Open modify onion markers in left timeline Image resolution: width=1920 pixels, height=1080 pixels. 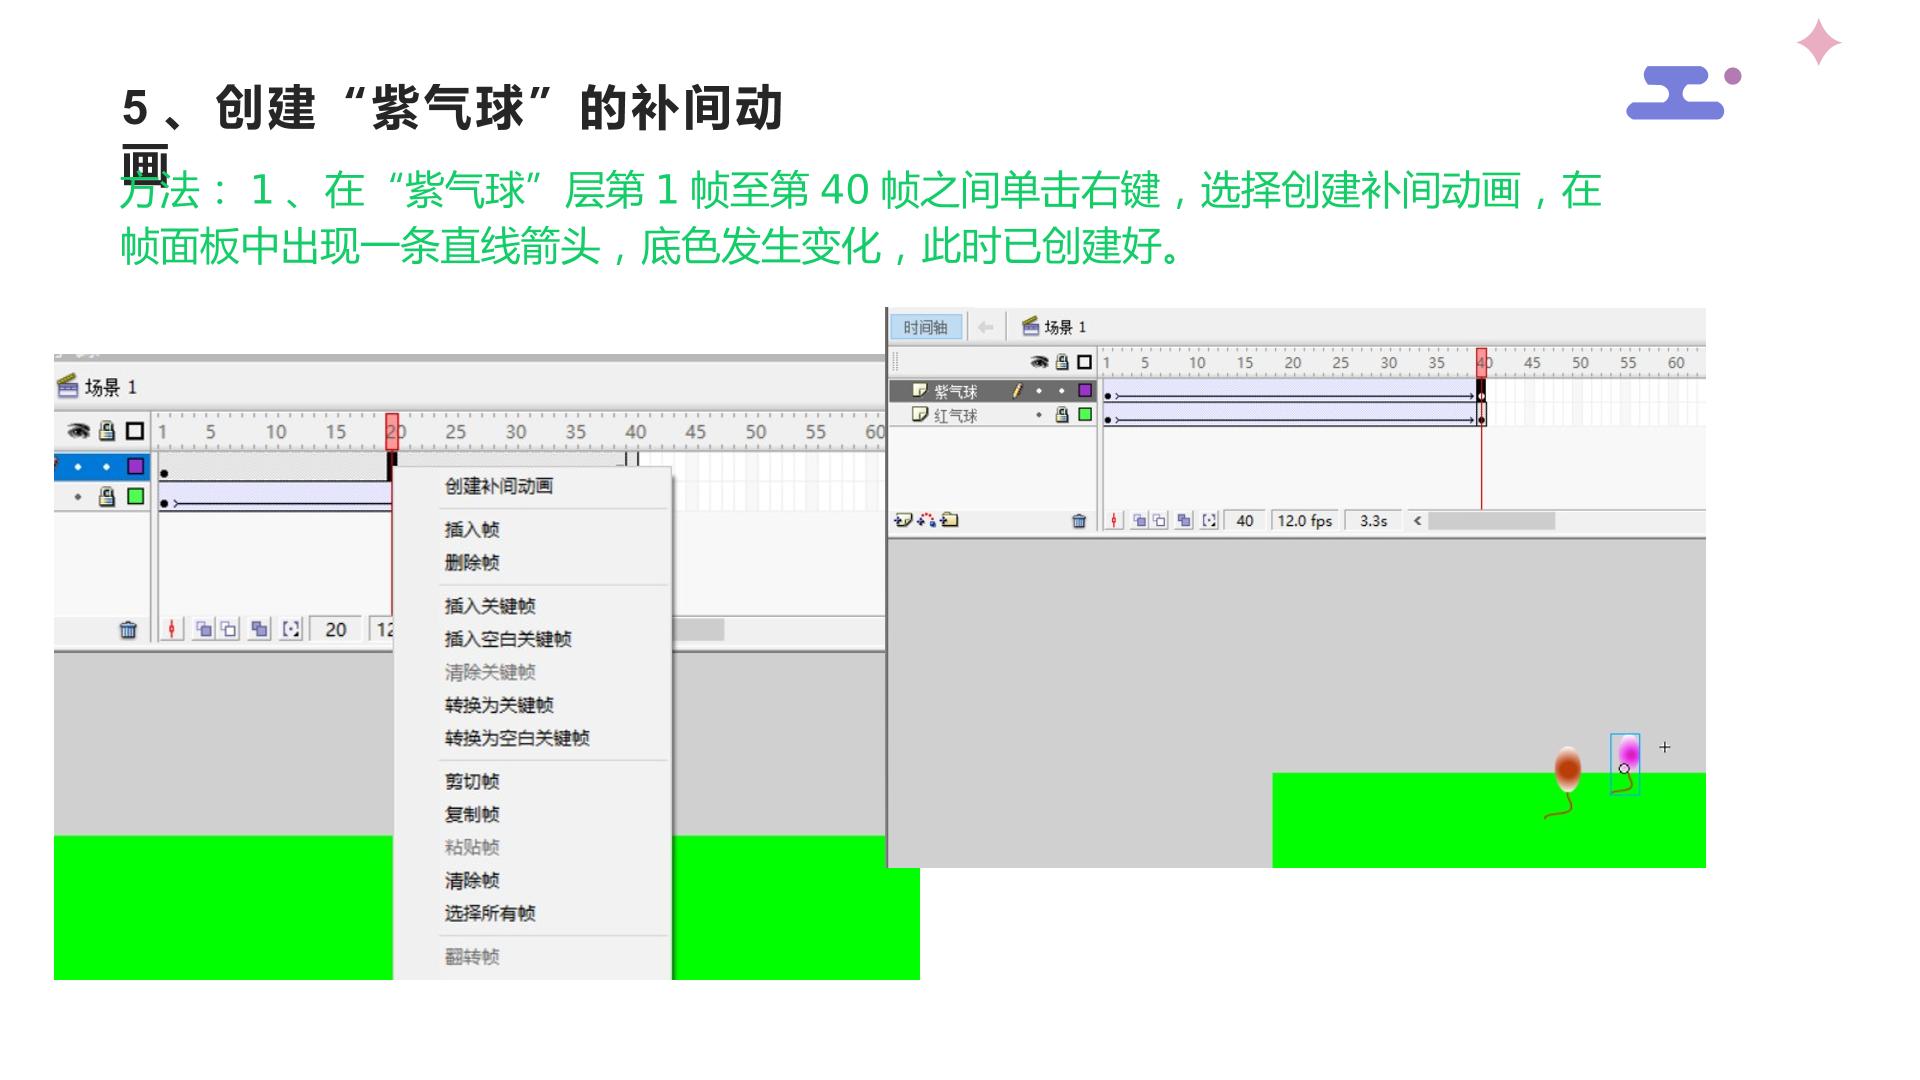(x=291, y=629)
